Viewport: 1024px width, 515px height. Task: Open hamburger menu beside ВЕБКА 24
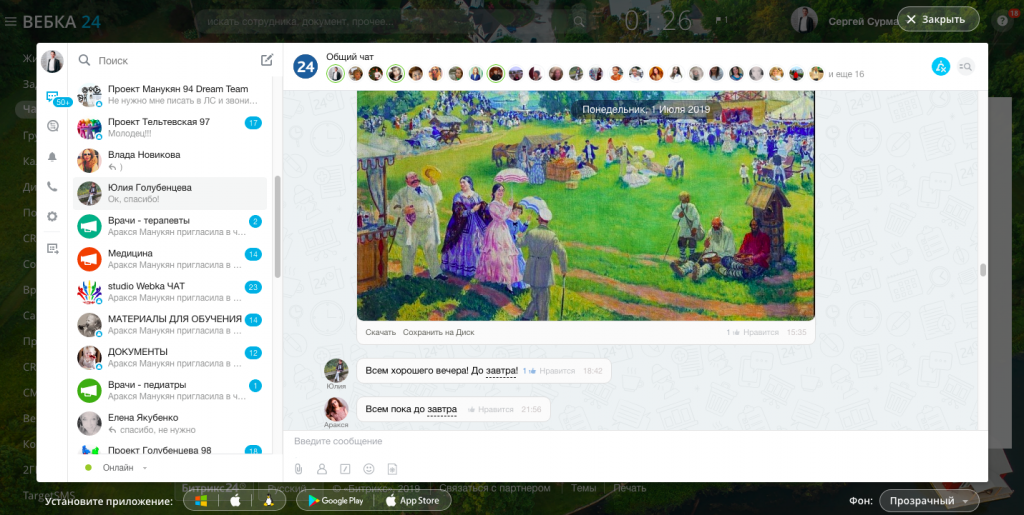(x=10, y=22)
